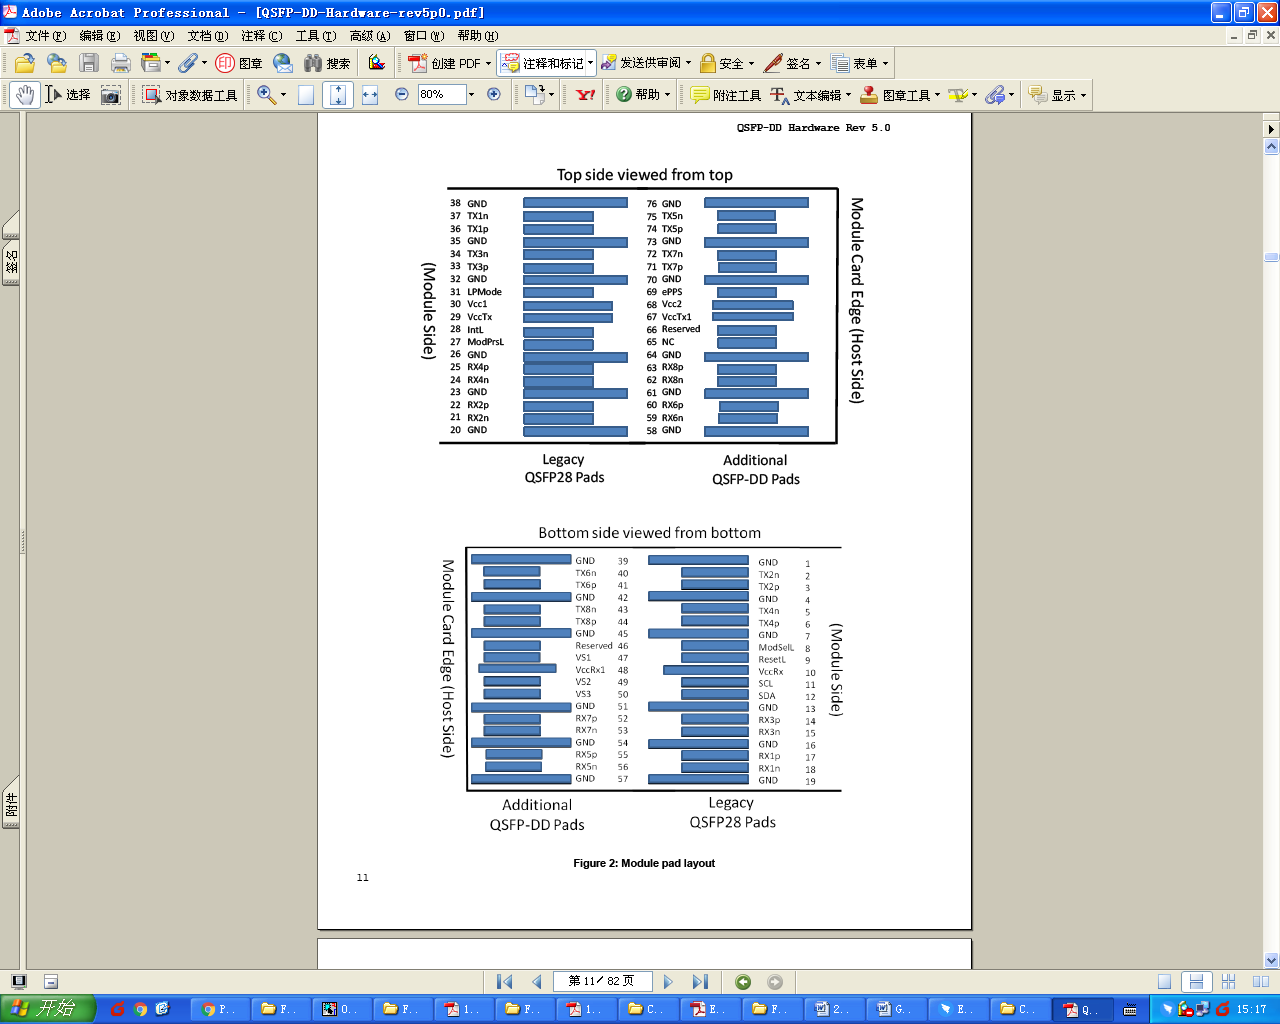Toggle actual size page view
1280x1024 pixels.
pos(306,95)
